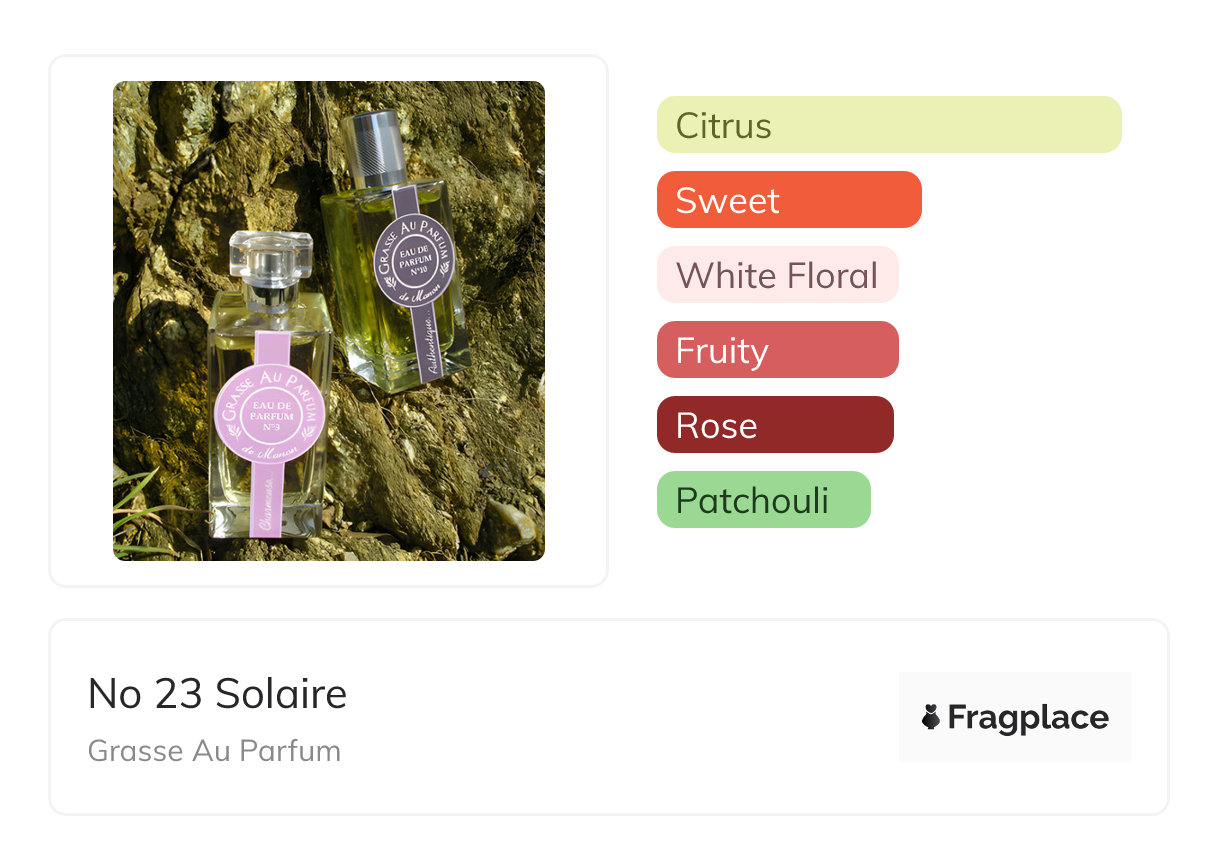Click the Grasse Au Parfum brand name
The image size is (1218, 864).
click(214, 750)
